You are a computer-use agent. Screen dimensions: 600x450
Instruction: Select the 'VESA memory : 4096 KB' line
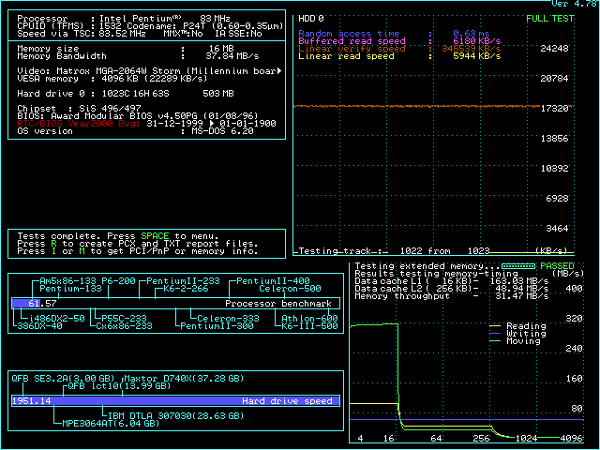coord(112,79)
